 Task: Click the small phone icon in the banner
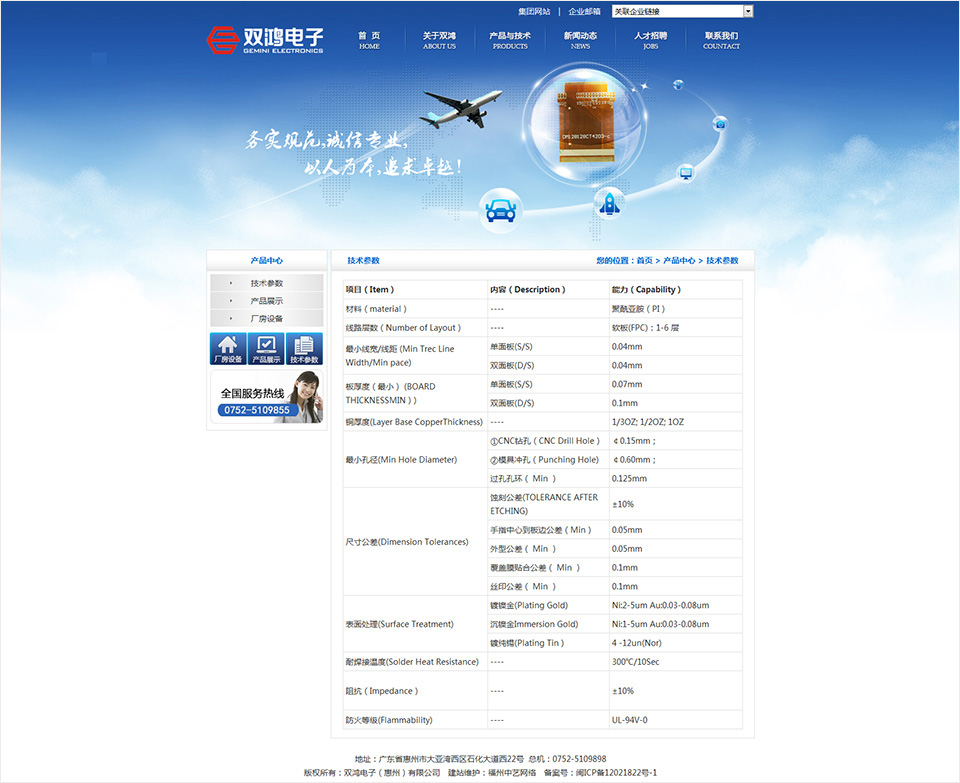pos(720,124)
